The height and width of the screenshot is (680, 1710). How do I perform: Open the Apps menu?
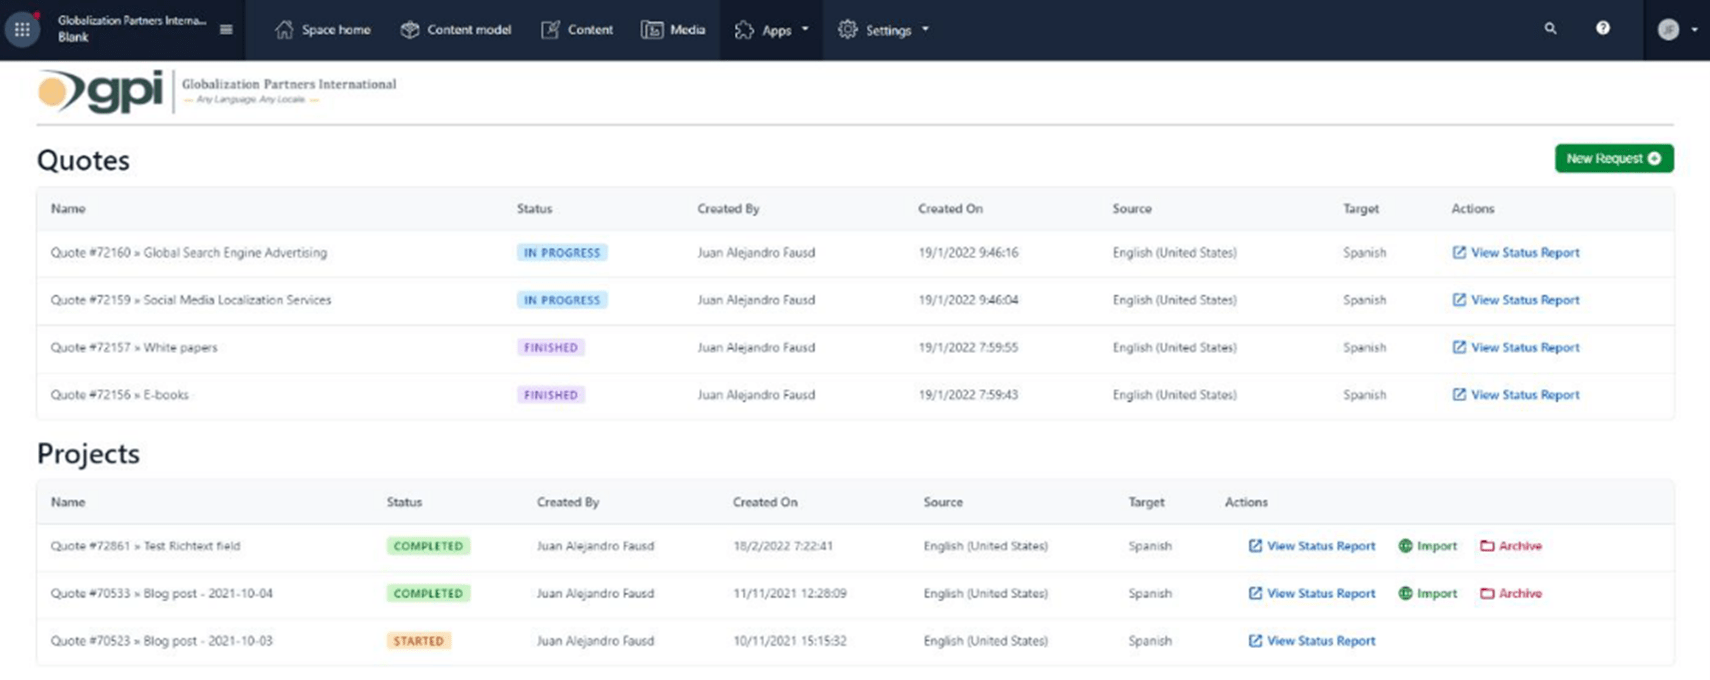point(771,30)
